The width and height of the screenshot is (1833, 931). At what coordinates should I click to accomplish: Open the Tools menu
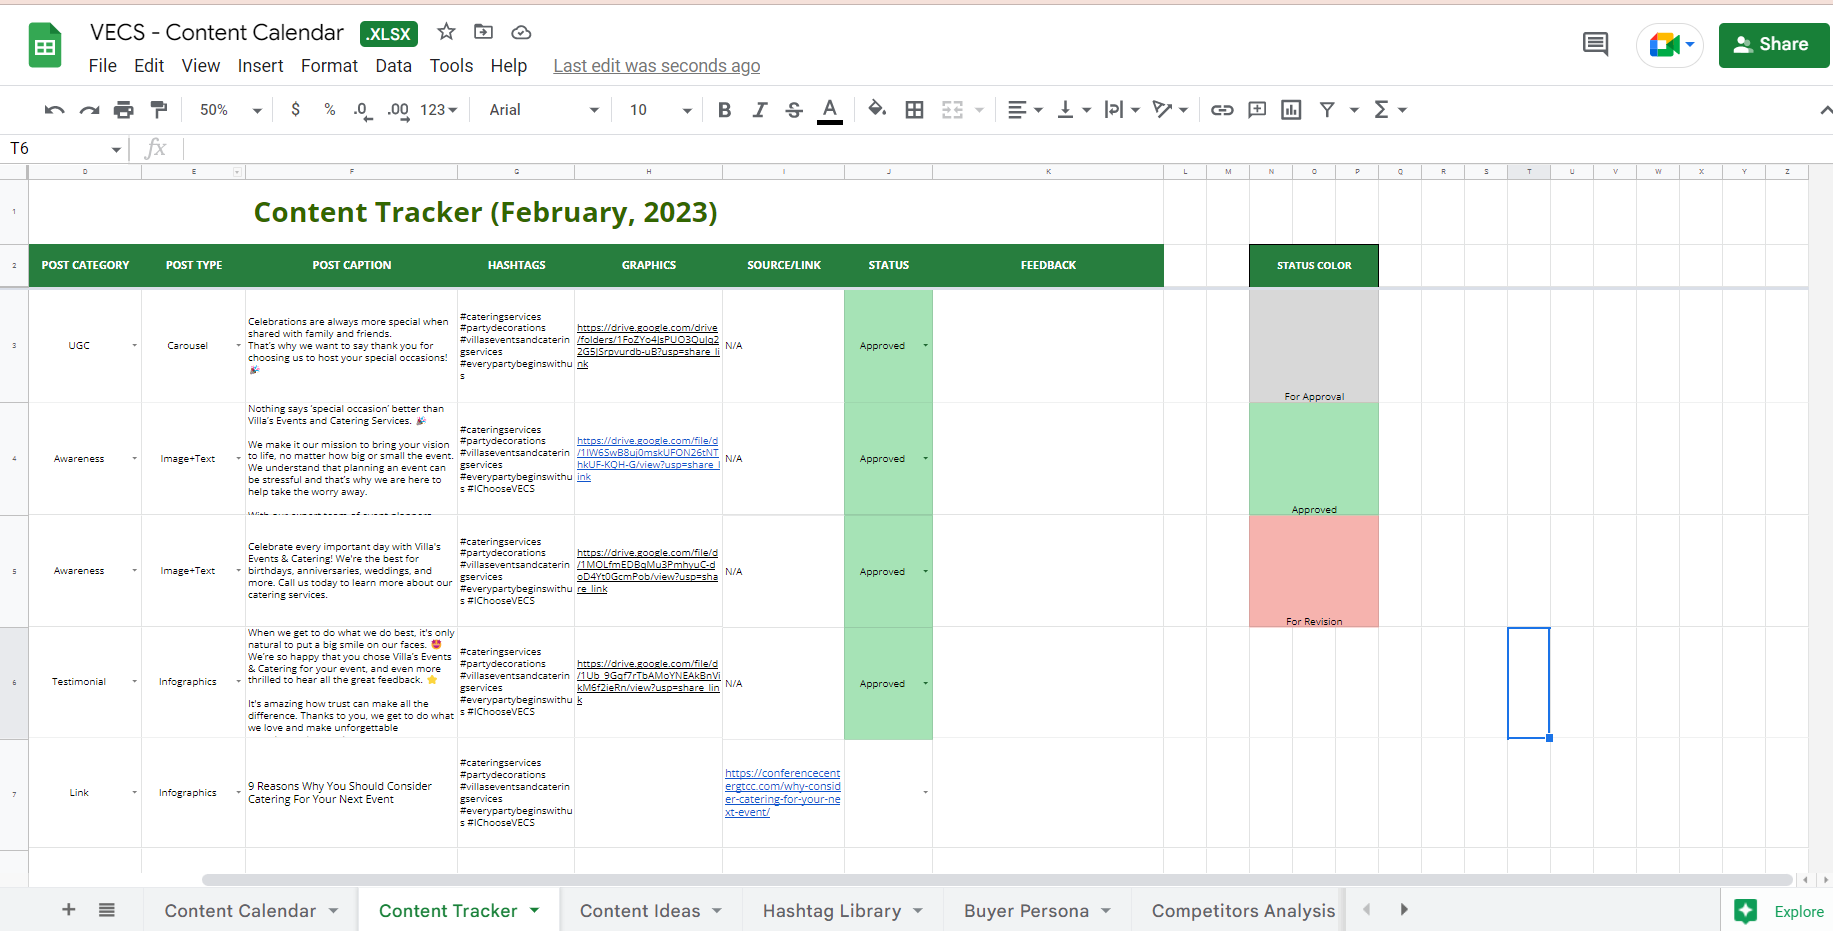[x=451, y=66]
